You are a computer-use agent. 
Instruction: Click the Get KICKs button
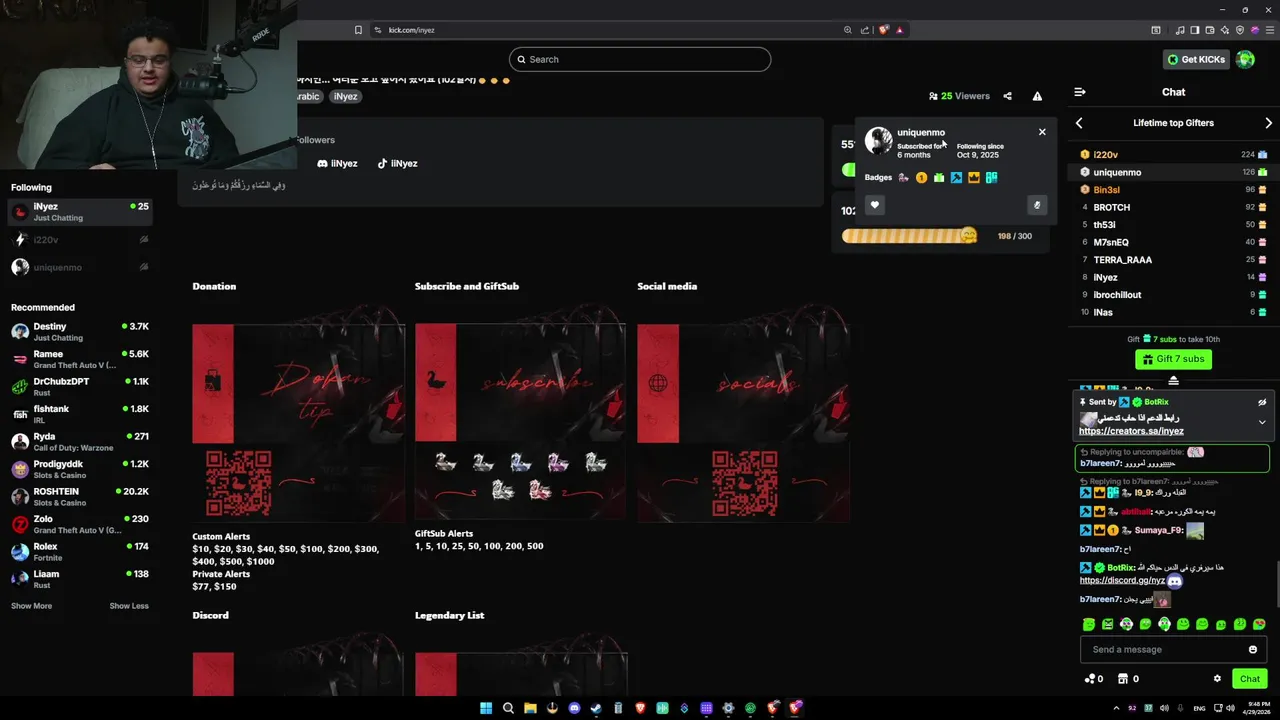1196,59
